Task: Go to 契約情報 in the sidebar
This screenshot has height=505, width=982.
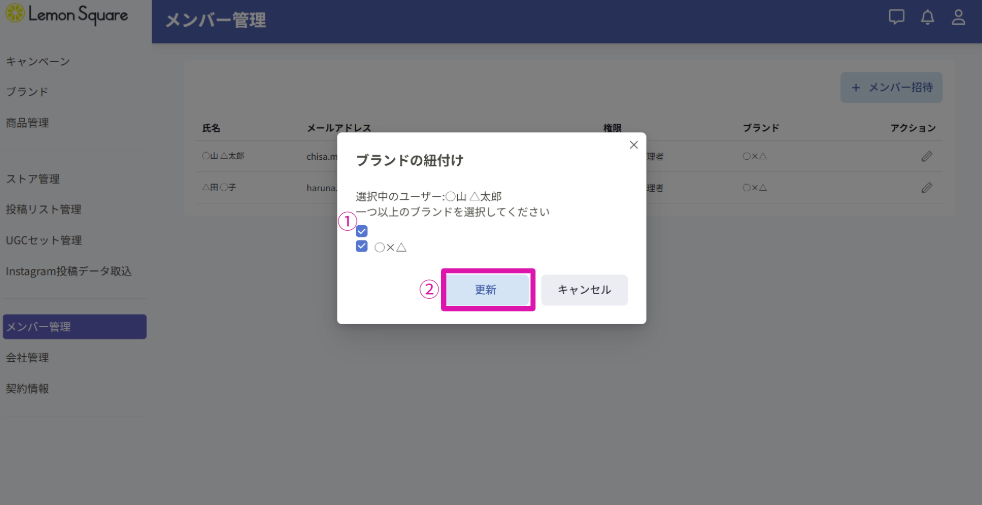Action: 27,388
